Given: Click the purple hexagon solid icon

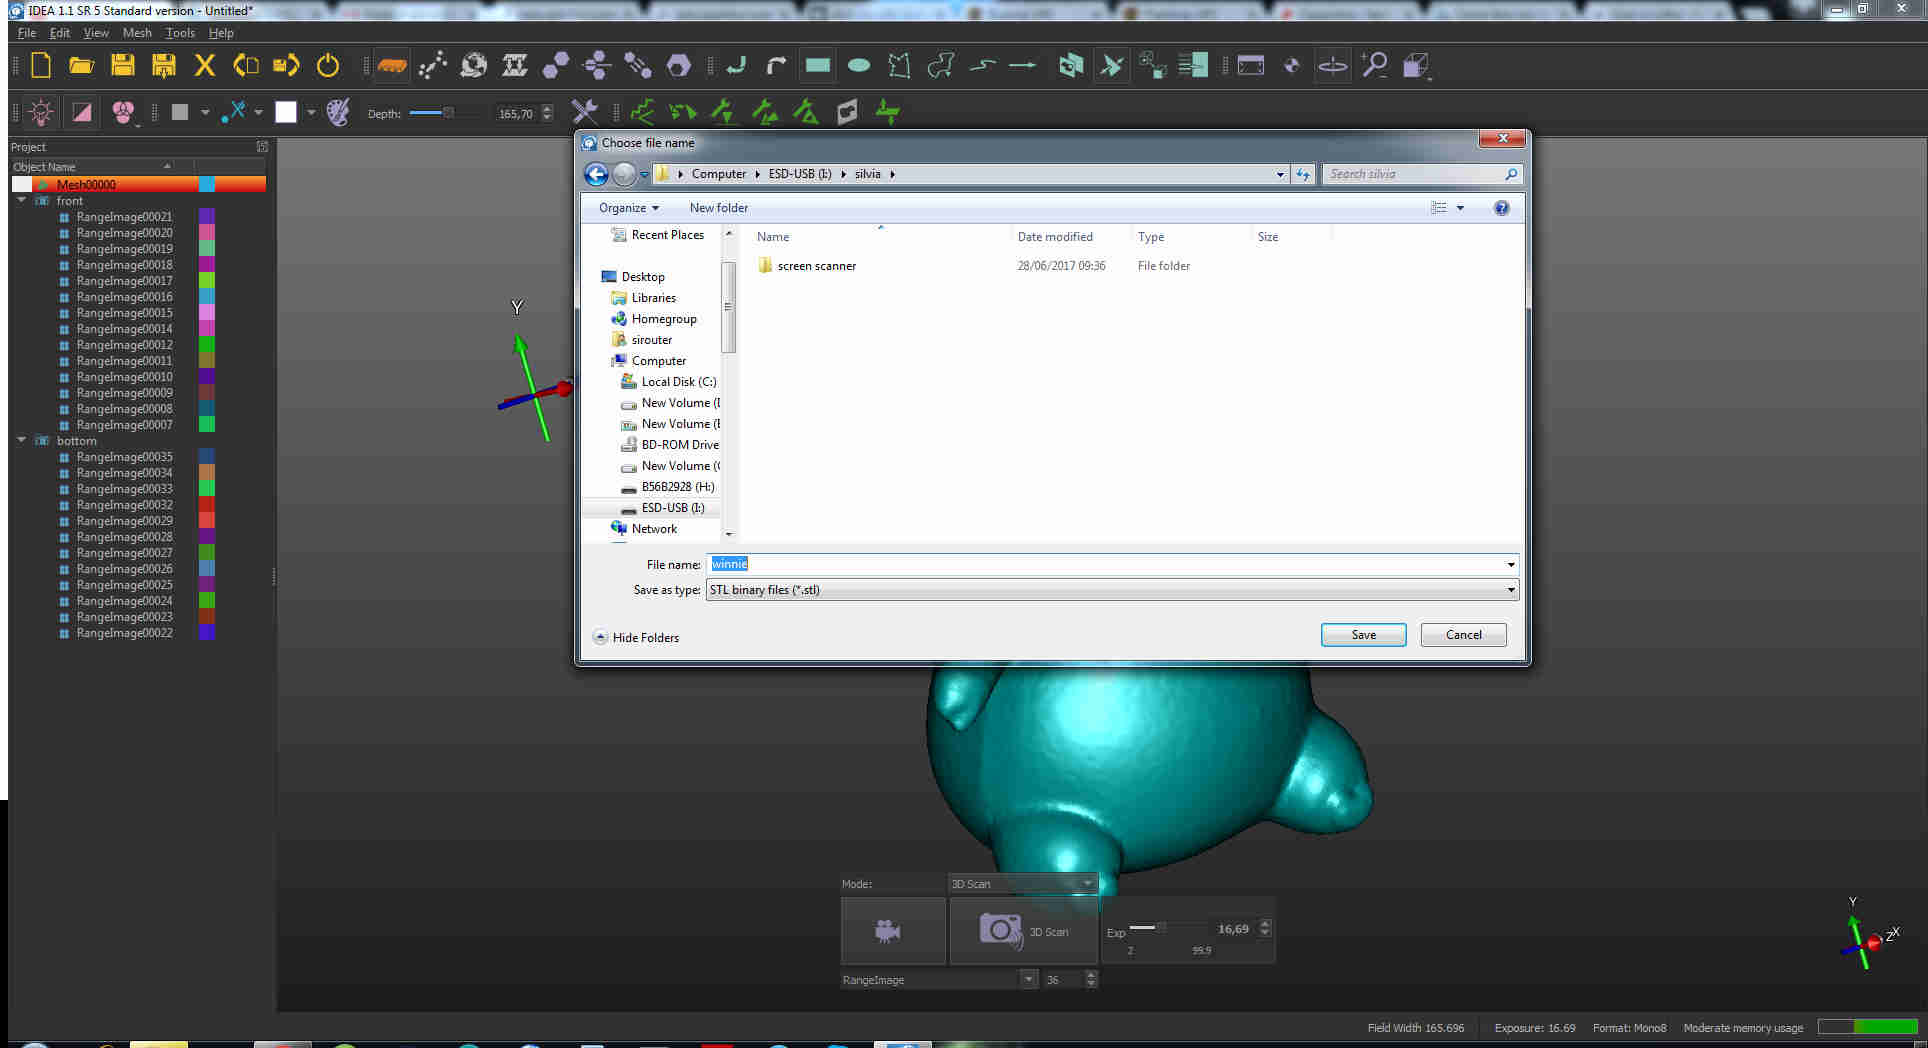Looking at the screenshot, I should click(x=679, y=66).
